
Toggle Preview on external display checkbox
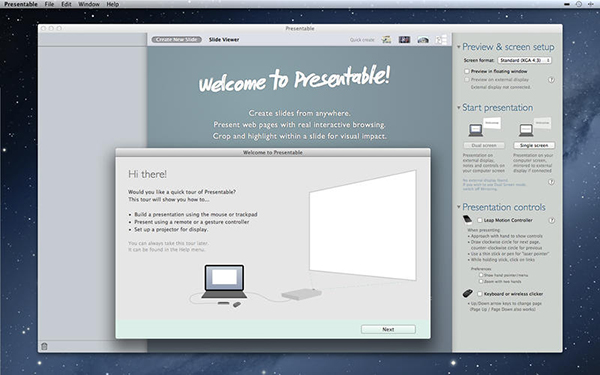[x=467, y=80]
